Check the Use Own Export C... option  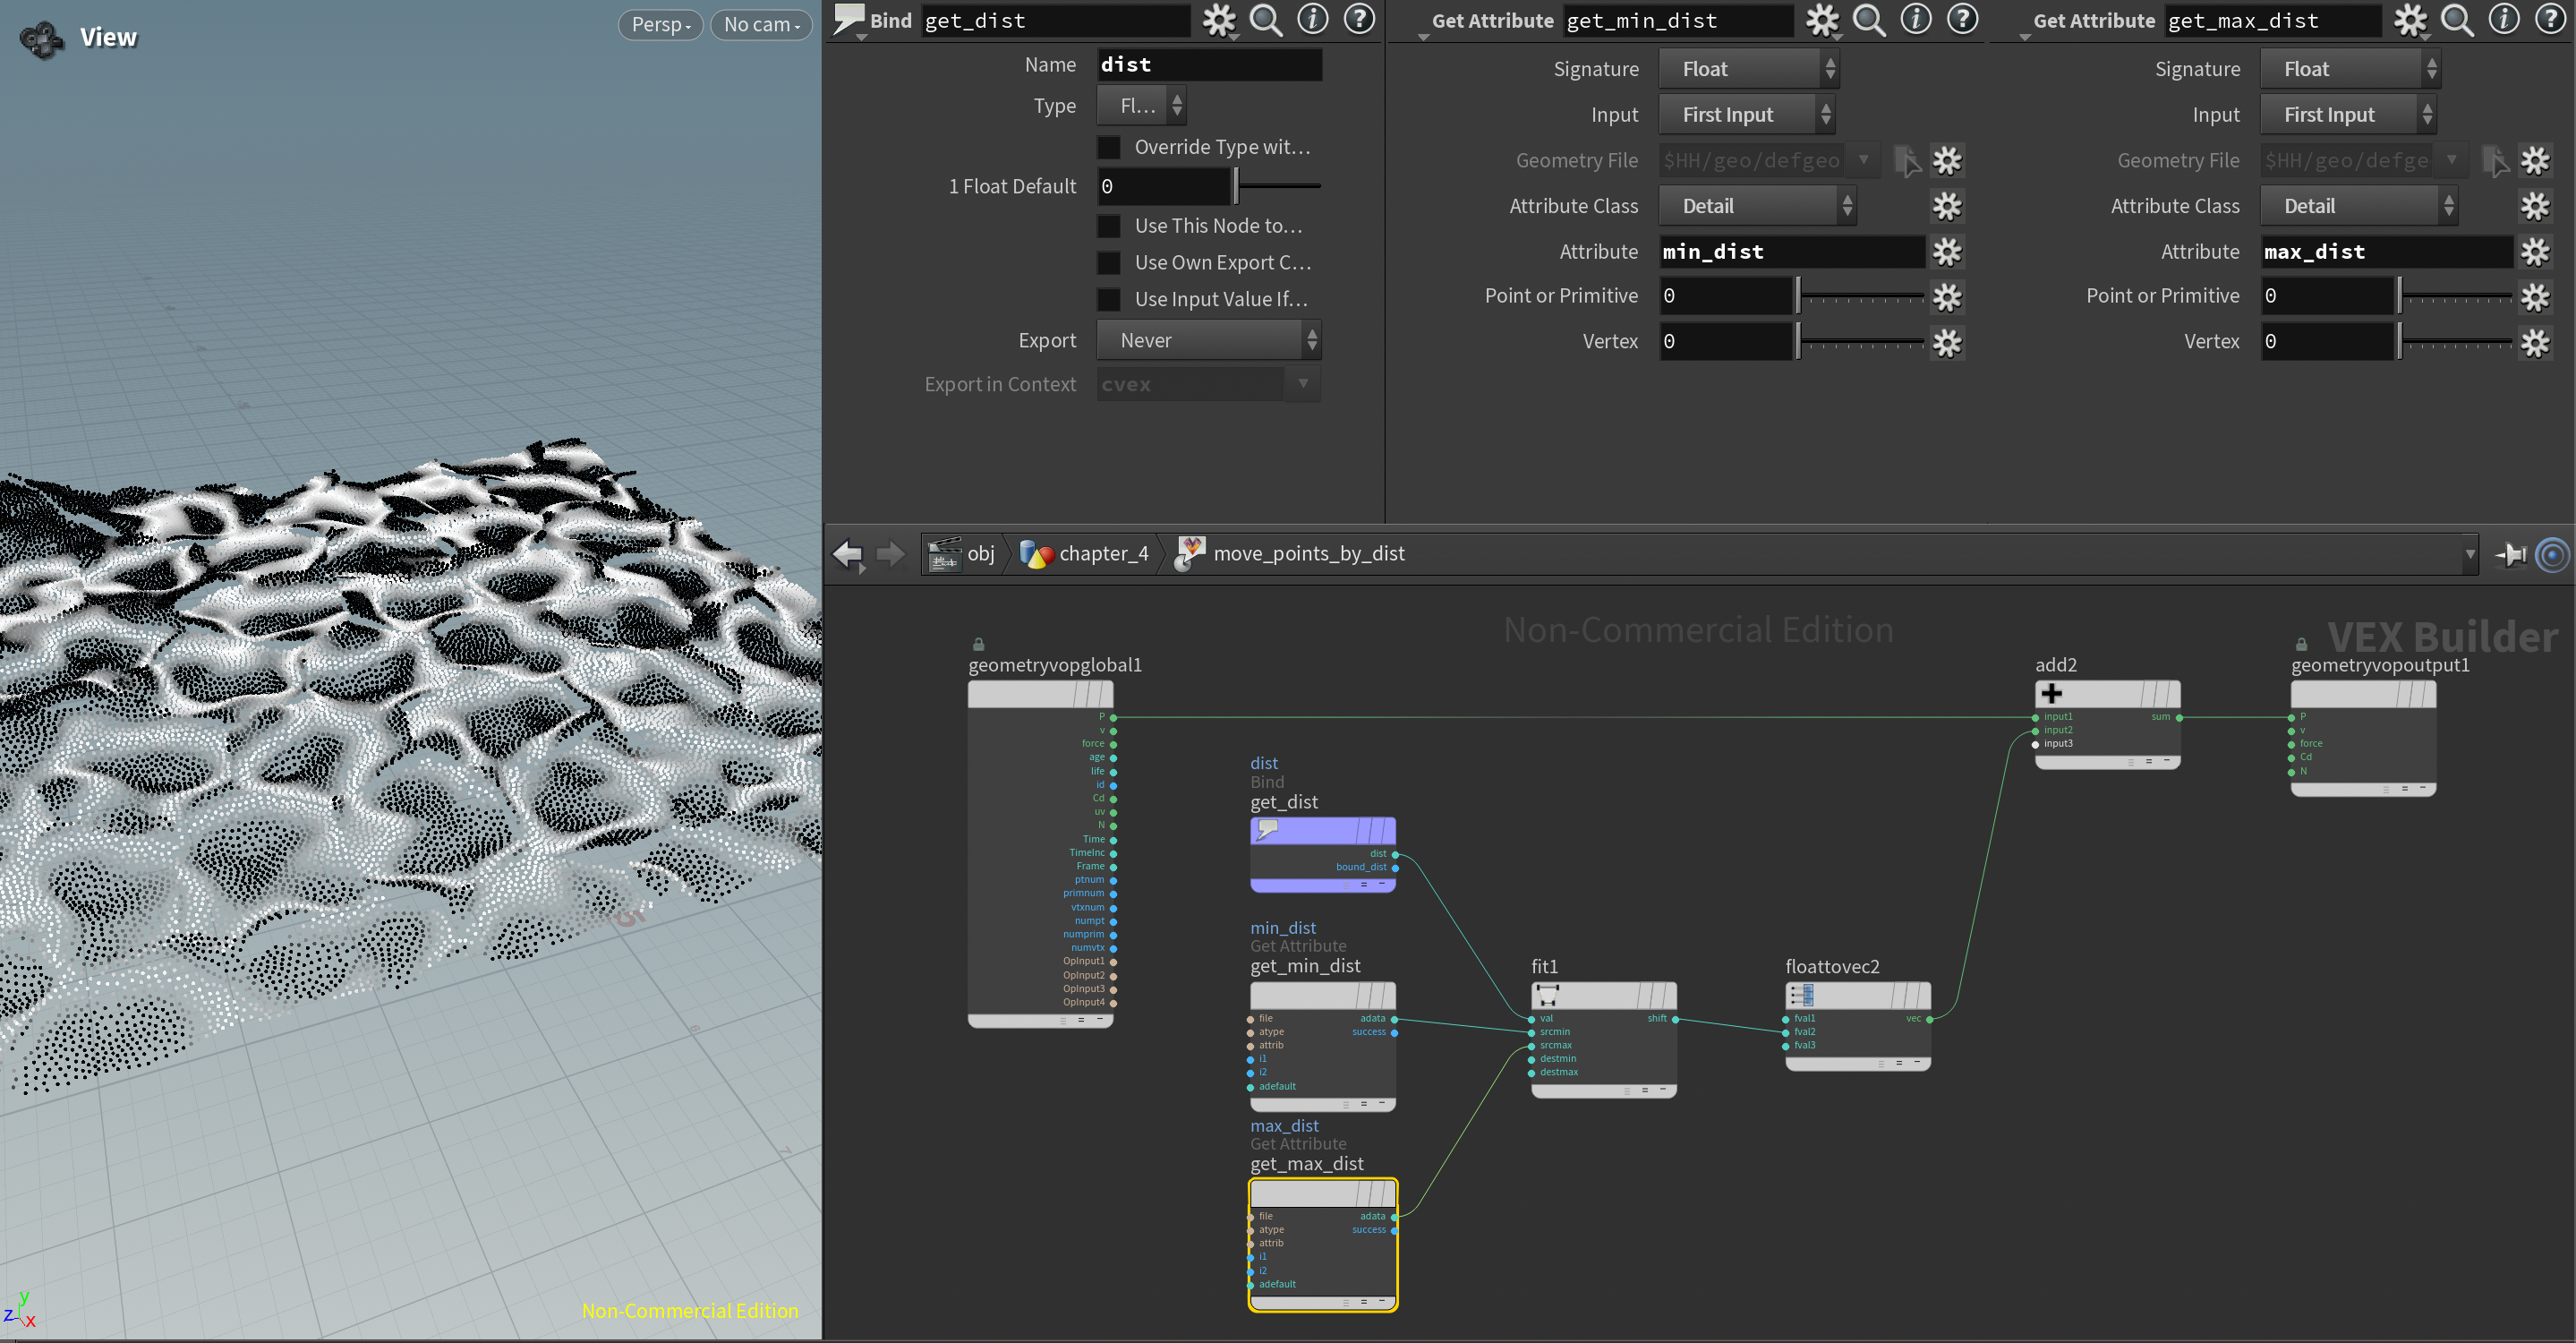coord(1108,263)
